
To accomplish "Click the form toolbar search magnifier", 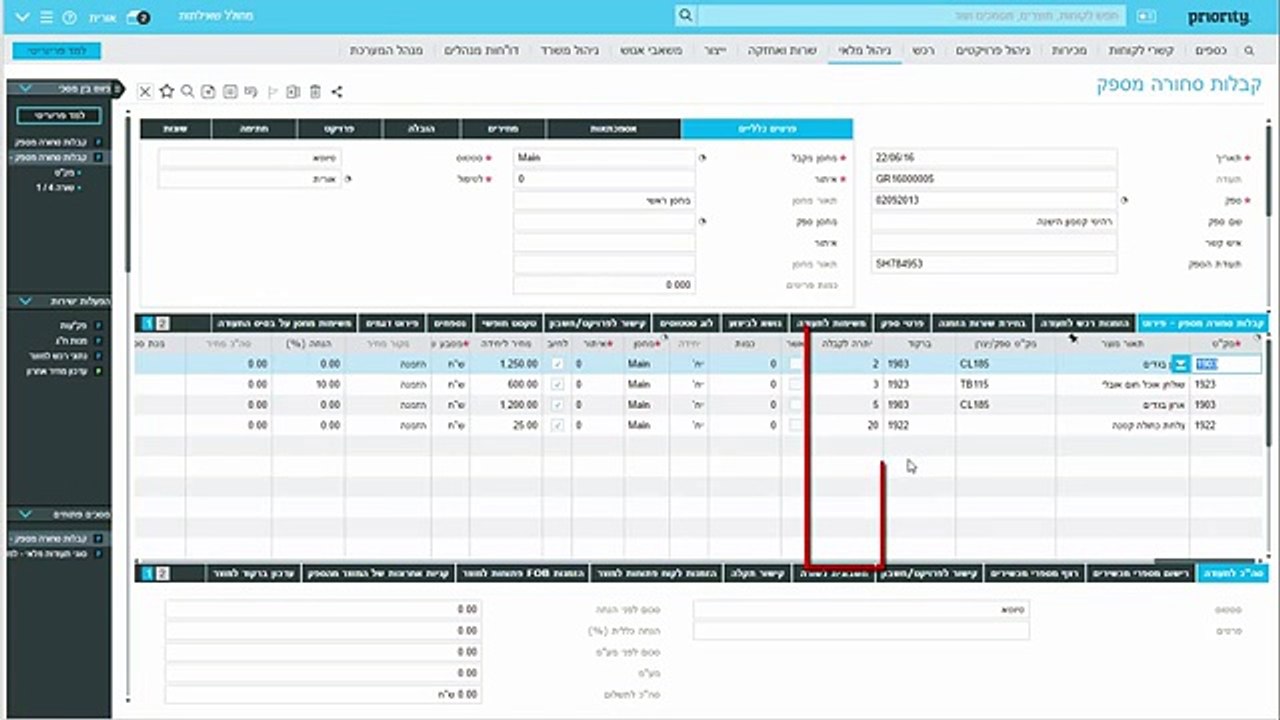I will (x=187, y=91).
